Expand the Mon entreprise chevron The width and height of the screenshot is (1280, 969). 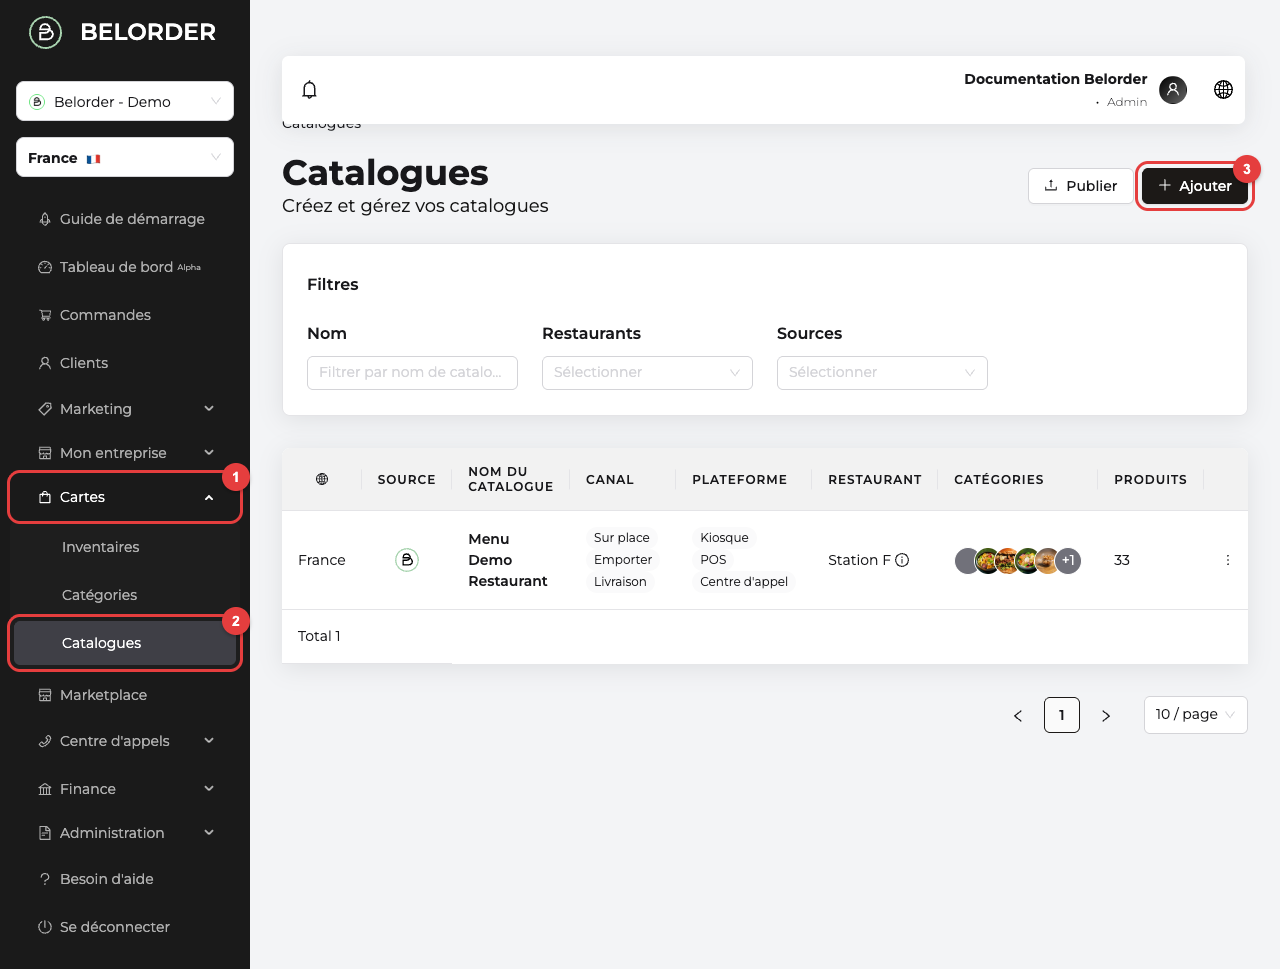(x=209, y=453)
